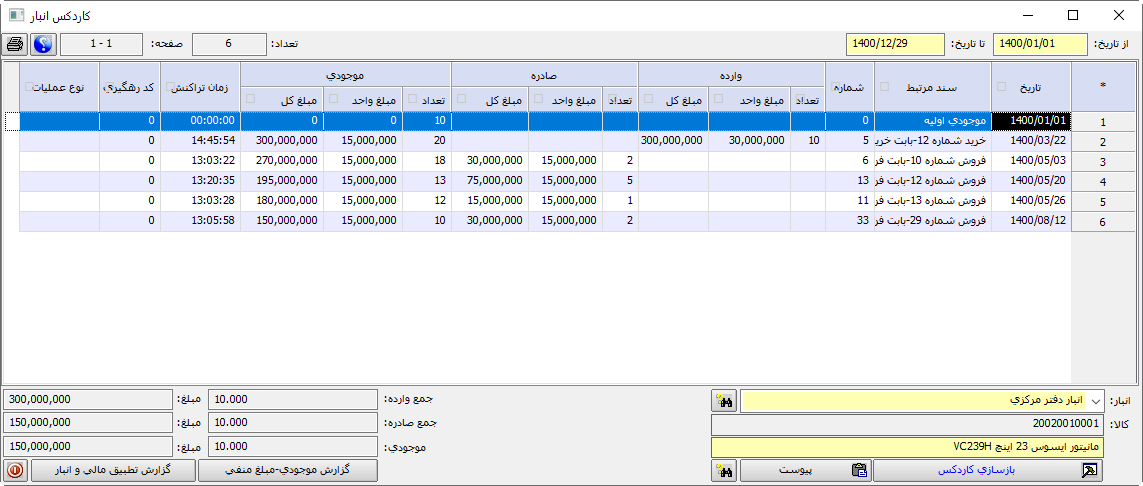Click the Kardex window icon in title bar
This screenshot has height=486, width=1143.
(17, 16)
